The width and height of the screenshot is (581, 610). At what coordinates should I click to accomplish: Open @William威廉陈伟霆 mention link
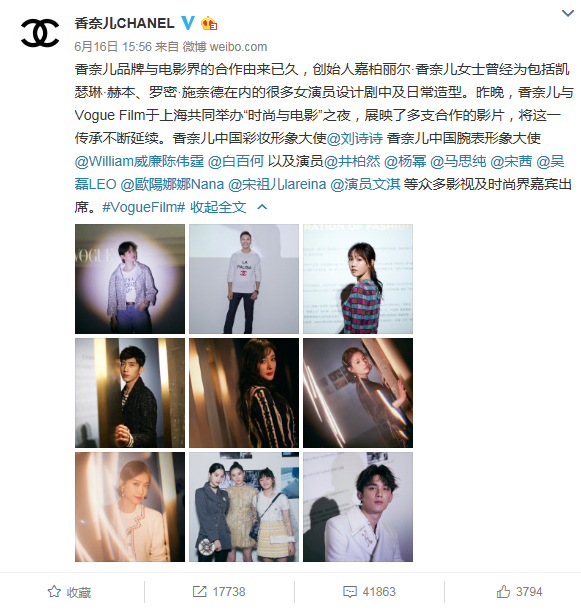(x=139, y=161)
